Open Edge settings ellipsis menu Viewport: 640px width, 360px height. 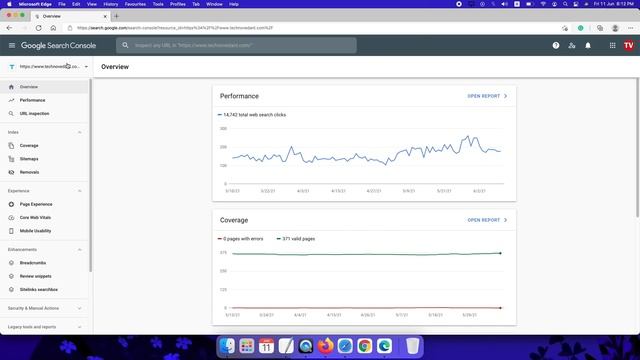pyautogui.click(x=631, y=28)
